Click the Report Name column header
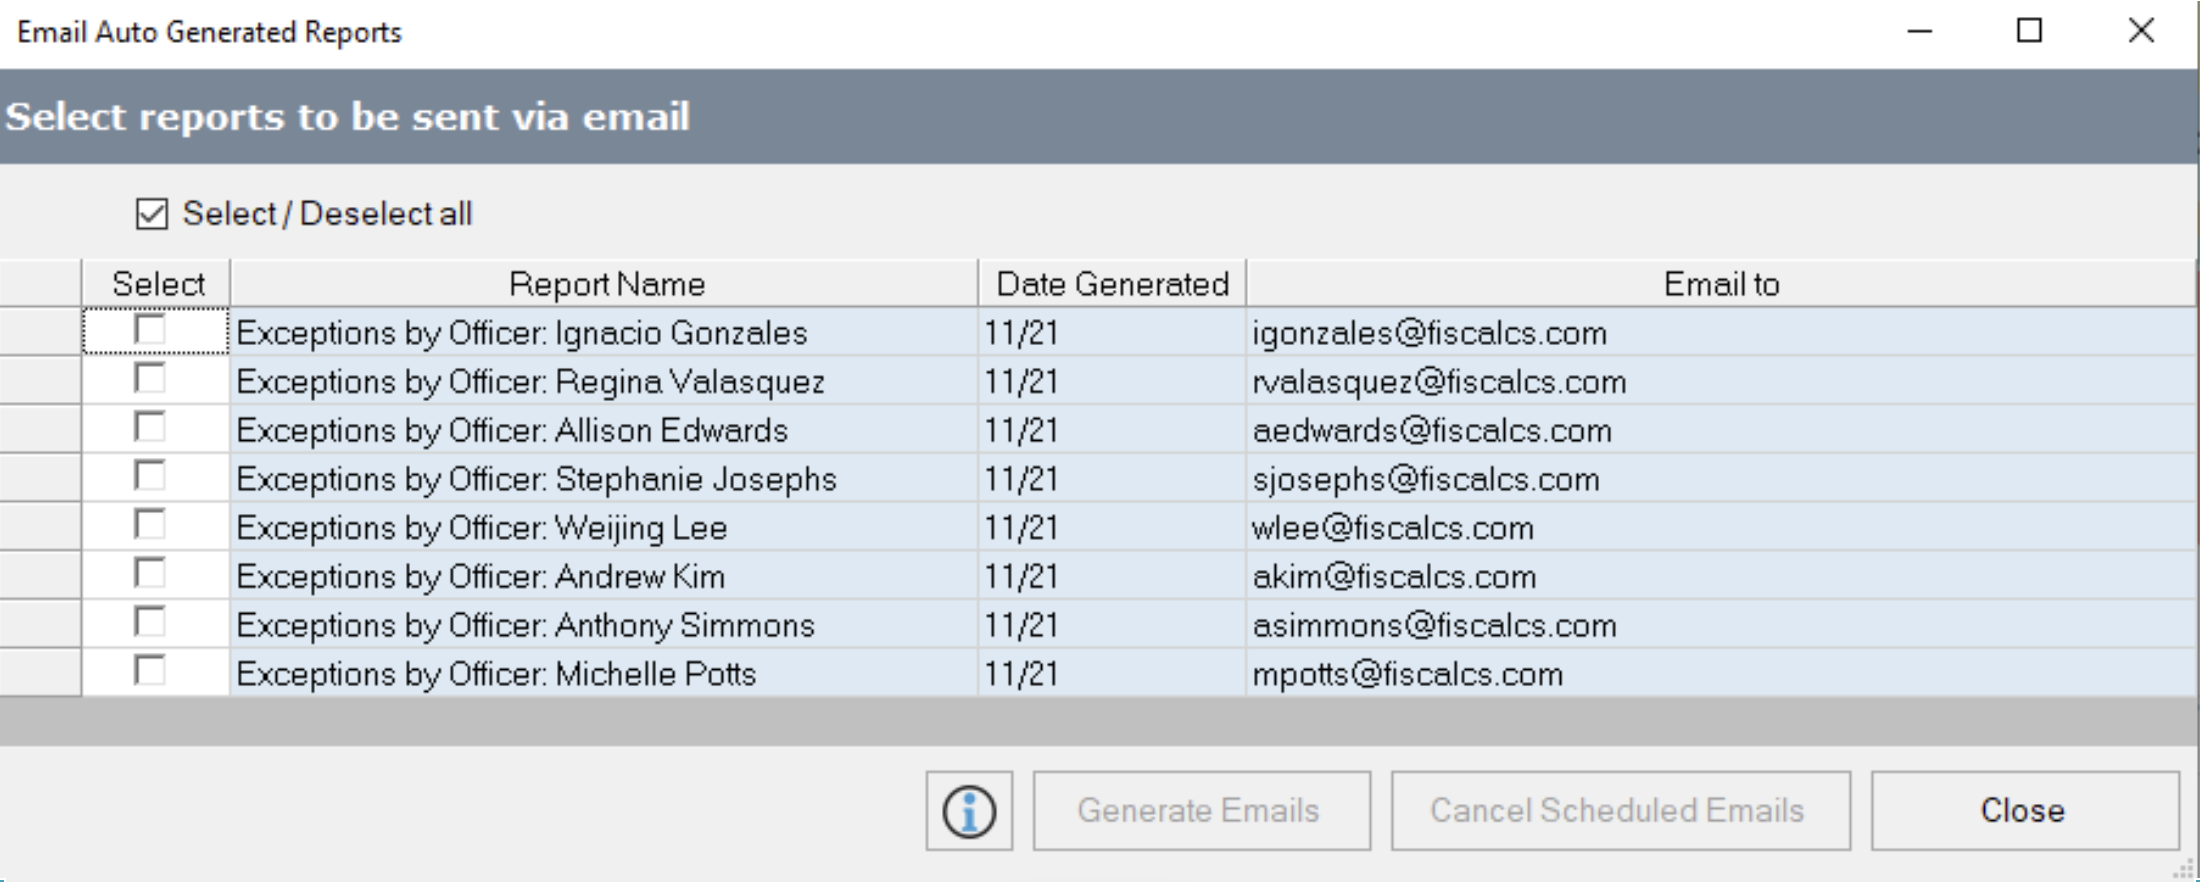The height and width of the screenshot is (882, 2200). tap(605, 284)
